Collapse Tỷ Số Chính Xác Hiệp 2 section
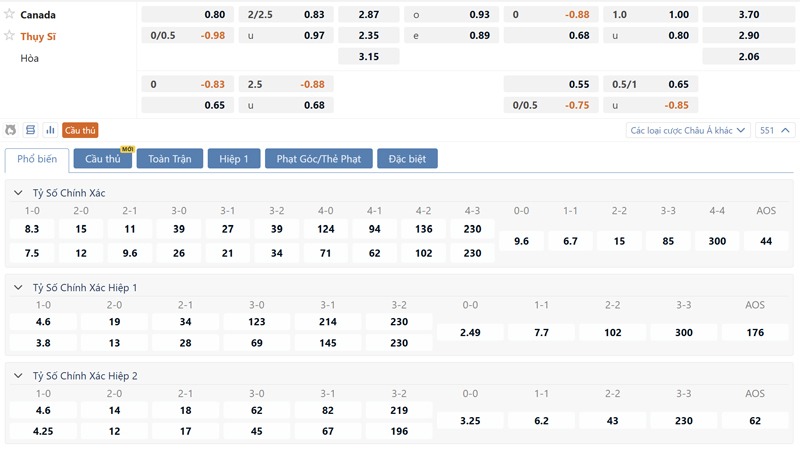 [x=18, y=376]
